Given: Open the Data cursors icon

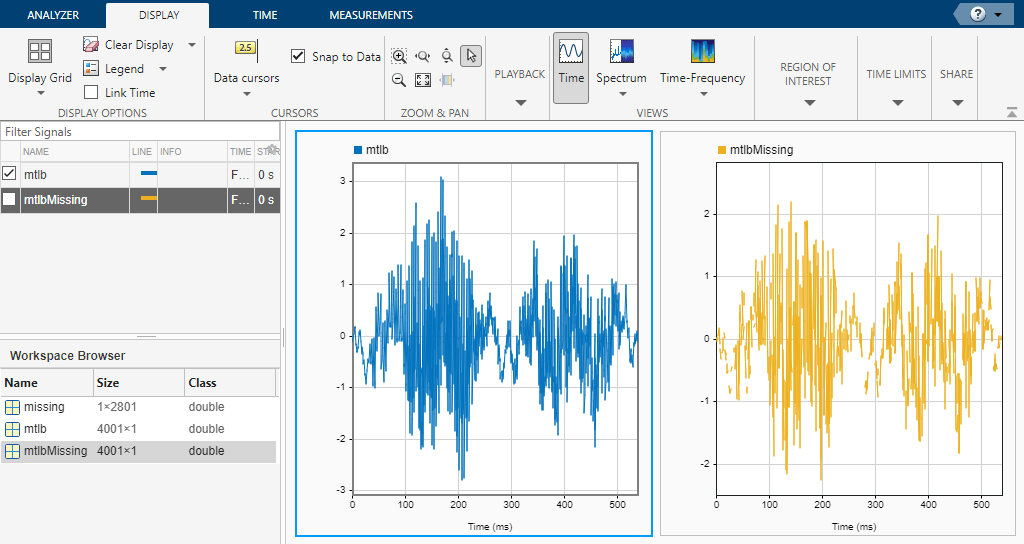Looking at the screenshot, I should coord(246,48).
